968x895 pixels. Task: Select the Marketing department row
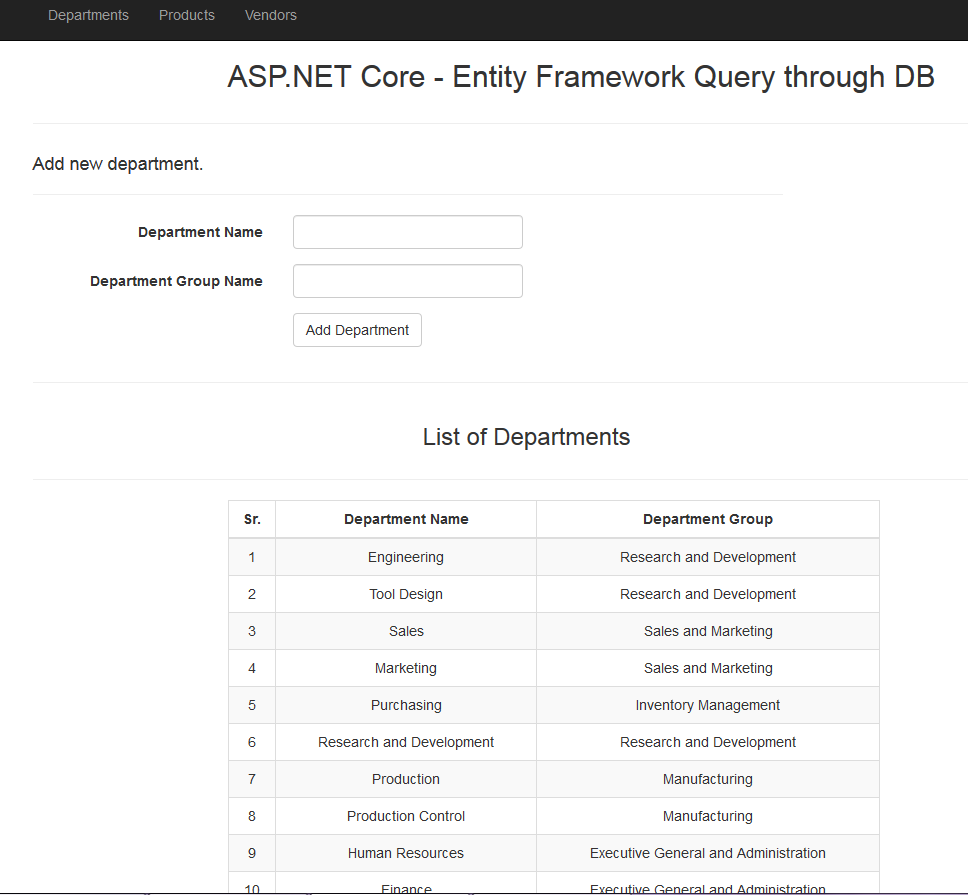[x=405, y=668]
